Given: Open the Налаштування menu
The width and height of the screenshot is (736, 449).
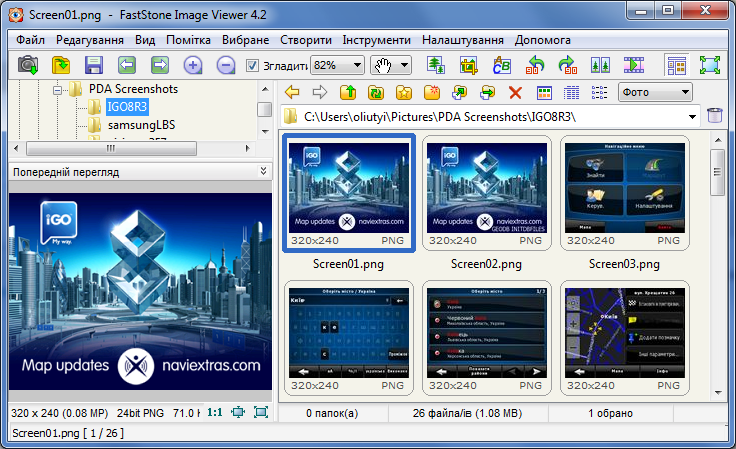Looking at the screenshot, I should point(463,40).
